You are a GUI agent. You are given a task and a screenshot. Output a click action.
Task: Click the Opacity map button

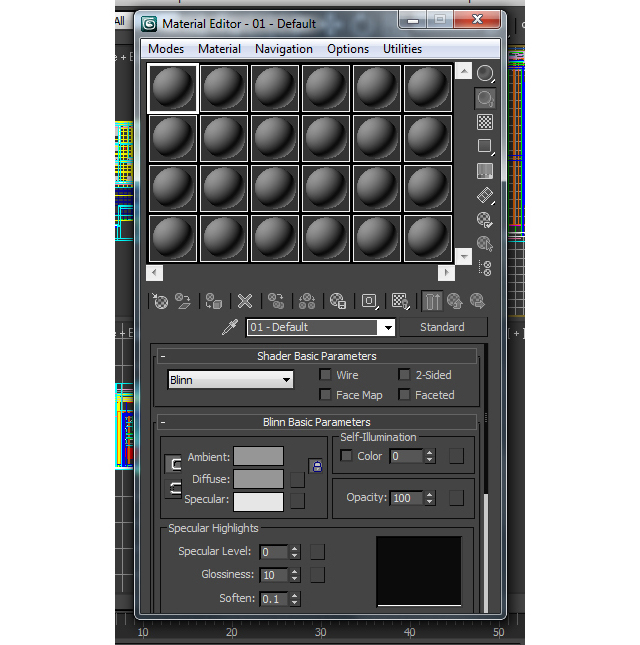(x=457, y=498)
